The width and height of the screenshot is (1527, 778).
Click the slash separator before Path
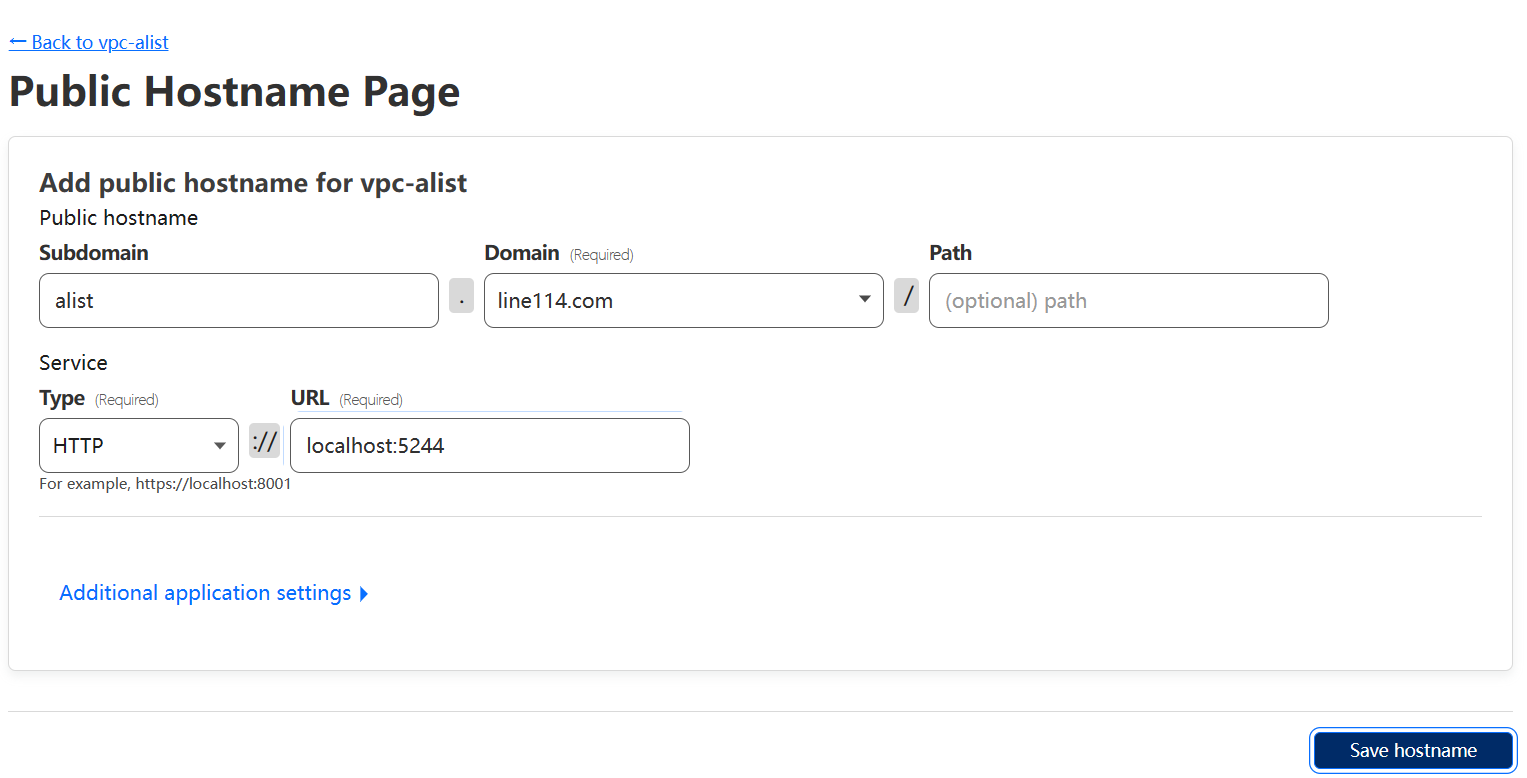[907, 296]
